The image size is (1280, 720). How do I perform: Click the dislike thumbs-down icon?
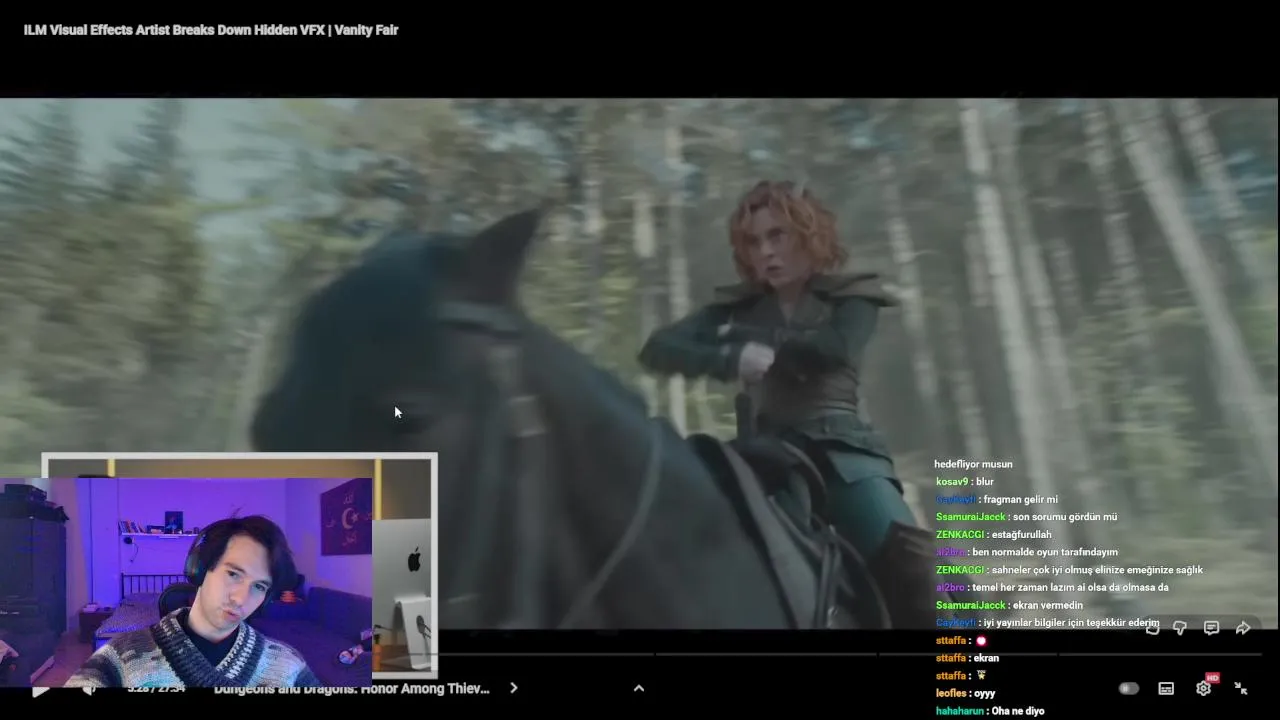click(x=1180, y=628)
